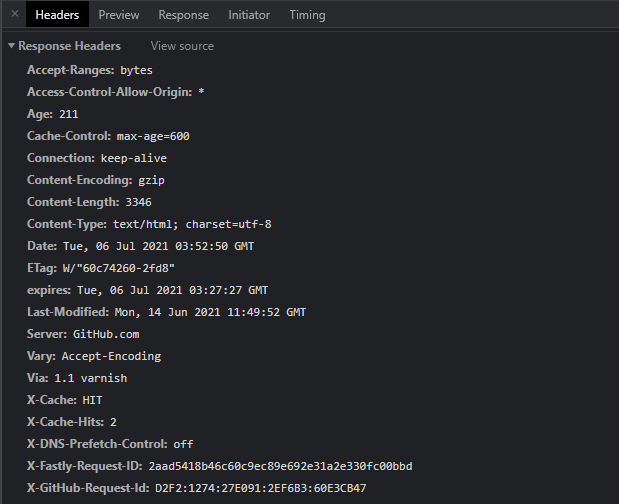
Task: Collapse the Response Headers section
Action: (11, 46)
